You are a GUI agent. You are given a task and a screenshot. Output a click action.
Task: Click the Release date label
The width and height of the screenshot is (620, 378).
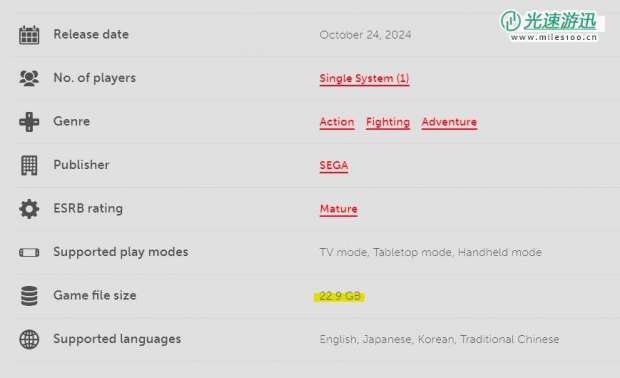[x=91, y=34]
